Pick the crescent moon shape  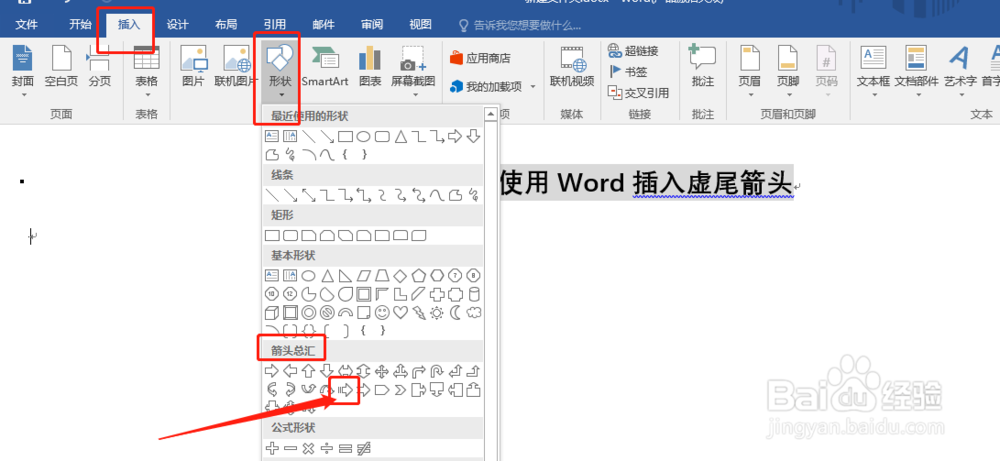(455, 312)
